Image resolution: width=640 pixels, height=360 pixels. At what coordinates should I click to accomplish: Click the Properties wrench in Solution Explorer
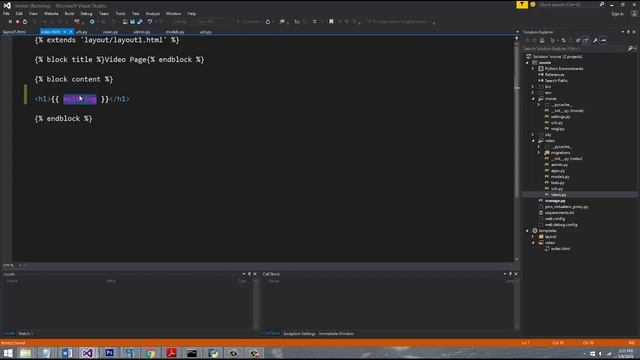pyautogui.click(x=595, y=40)
